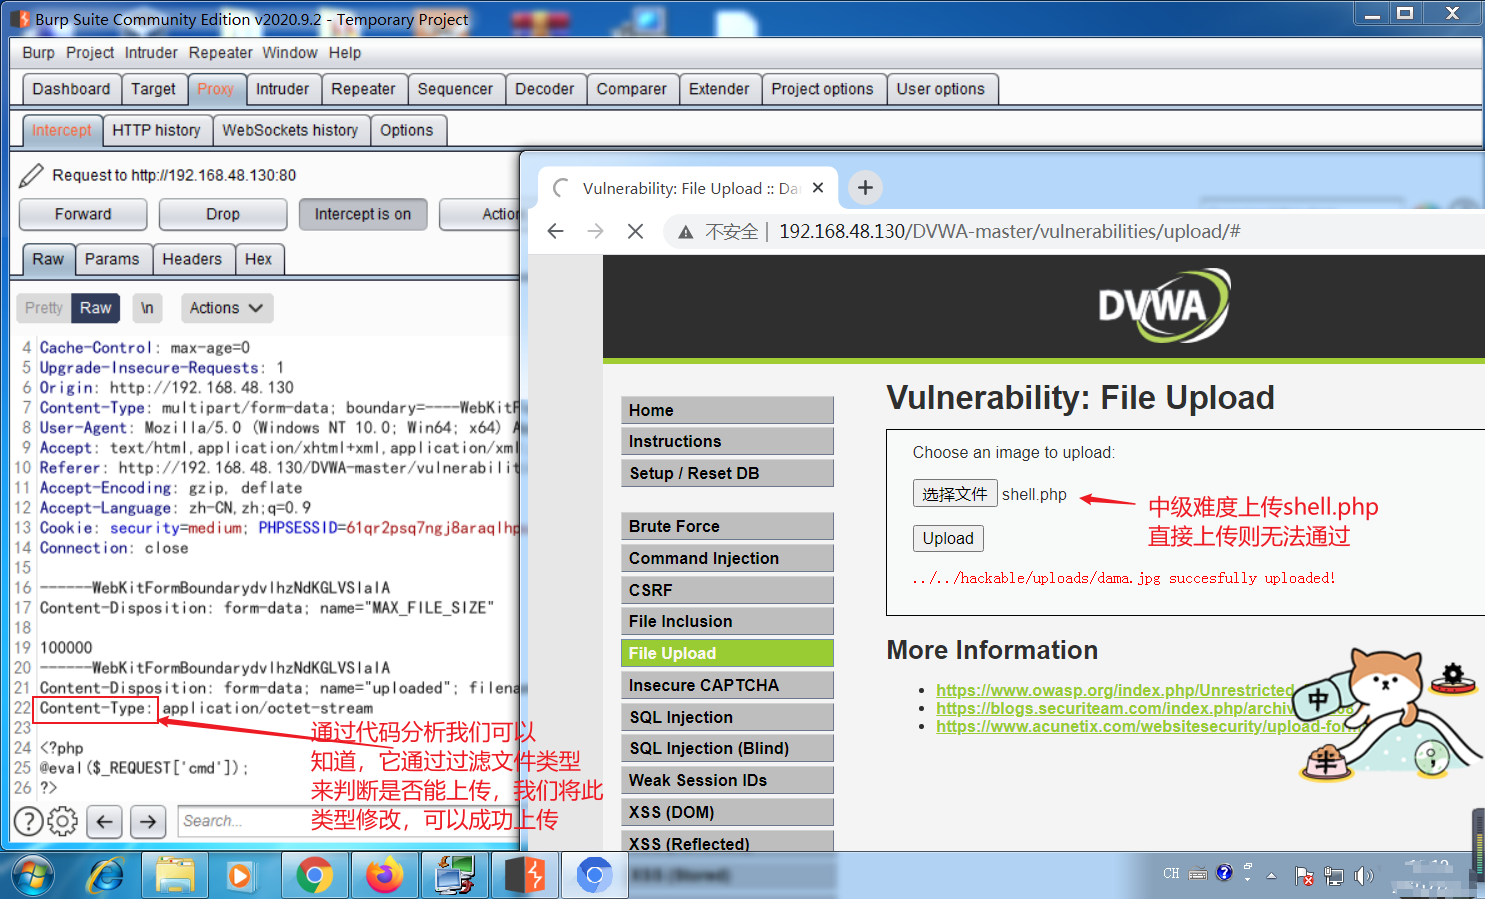
Task: Expand the Actions dropdown in editor
Action: coord(226,308)
